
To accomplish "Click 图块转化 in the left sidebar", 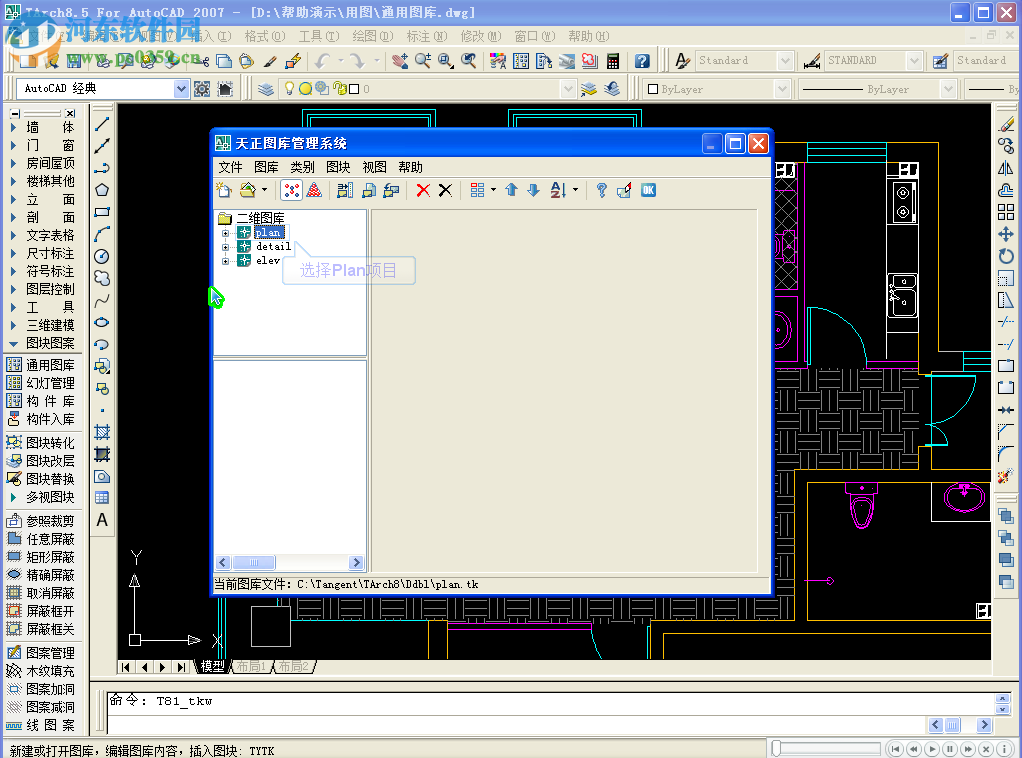I will [50, 443].
